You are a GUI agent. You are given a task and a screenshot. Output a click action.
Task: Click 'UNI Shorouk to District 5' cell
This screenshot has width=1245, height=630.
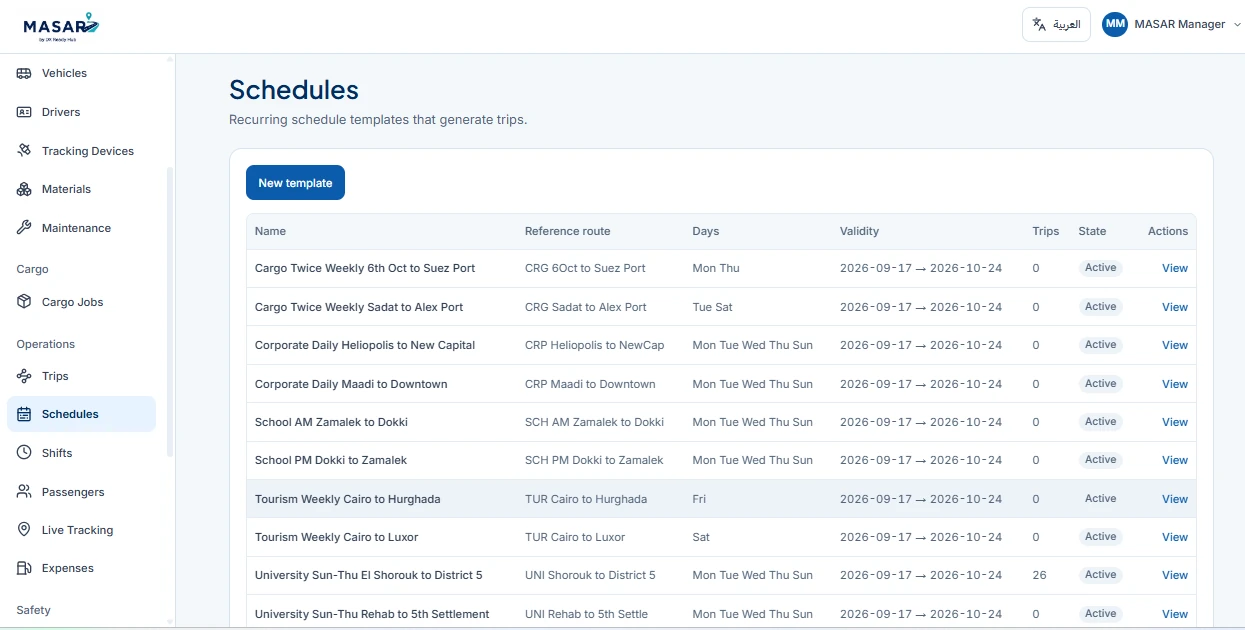coord(590,575)
